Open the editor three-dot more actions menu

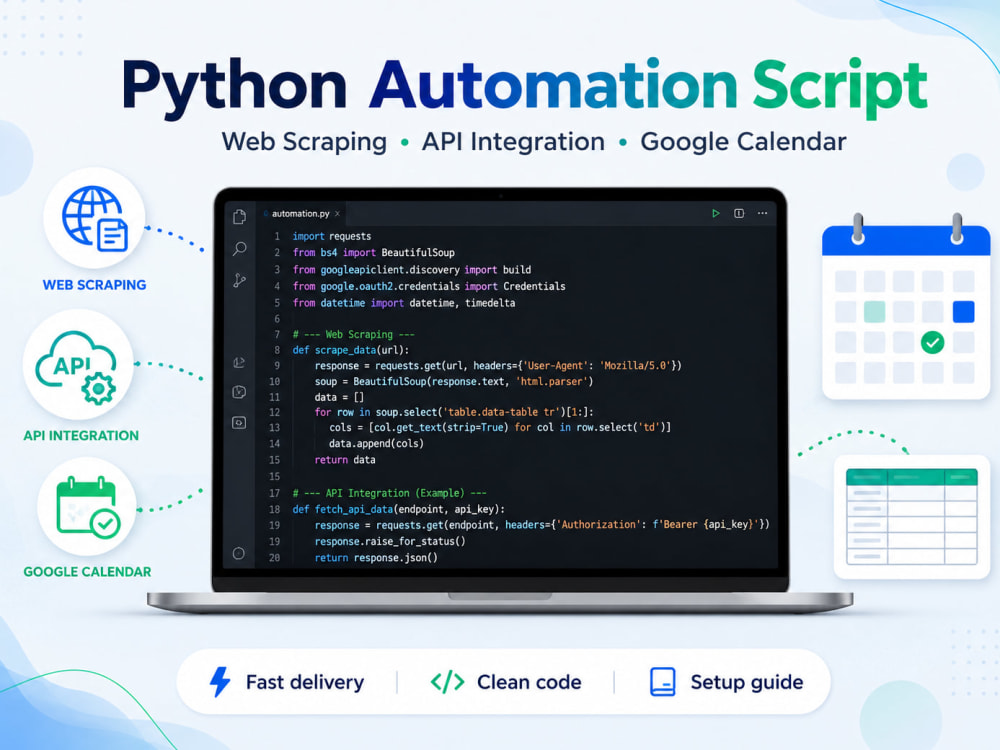(762, 213)
